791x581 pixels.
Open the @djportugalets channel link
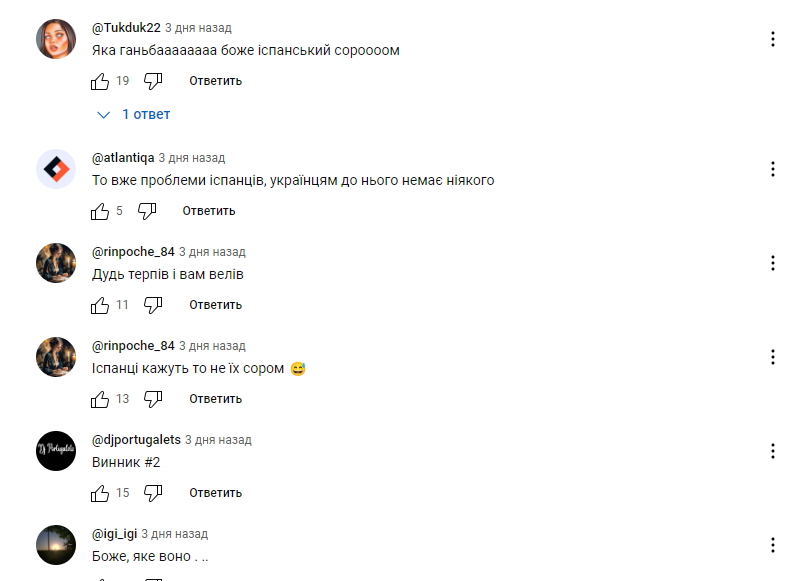pyautogui.click(x=136, y=440)
